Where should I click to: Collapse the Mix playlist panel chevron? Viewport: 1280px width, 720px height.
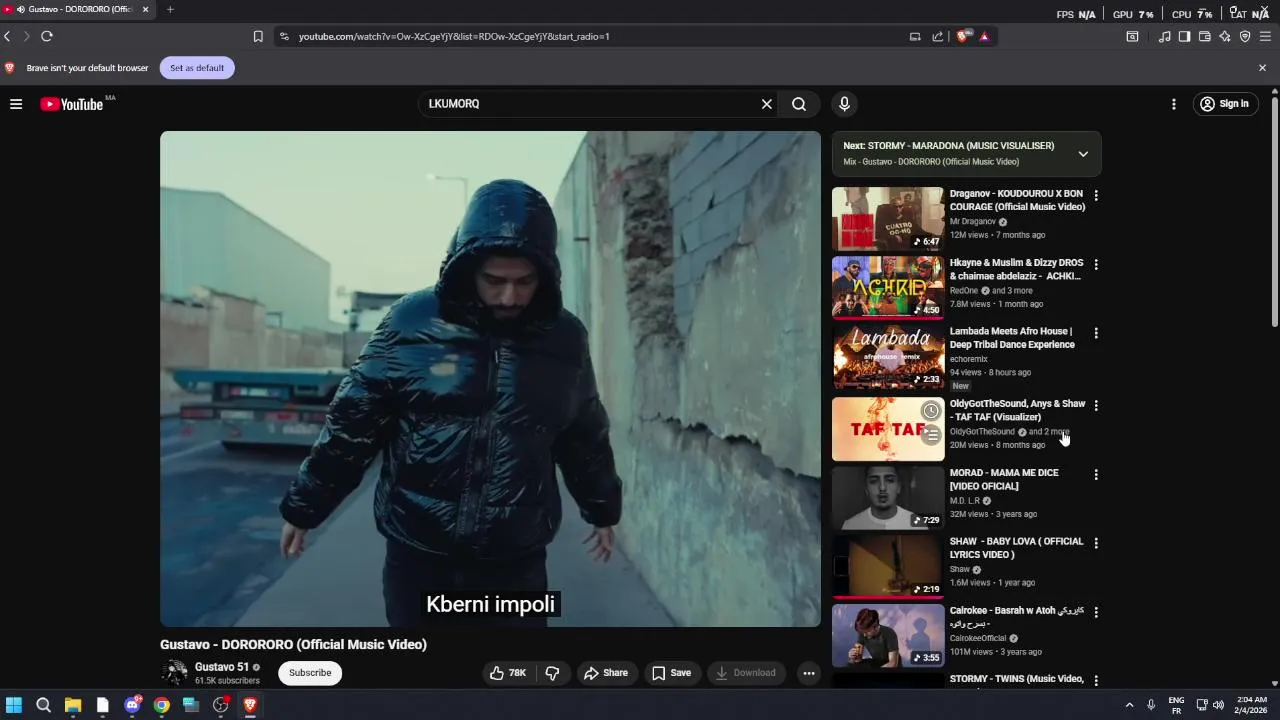1083,154
